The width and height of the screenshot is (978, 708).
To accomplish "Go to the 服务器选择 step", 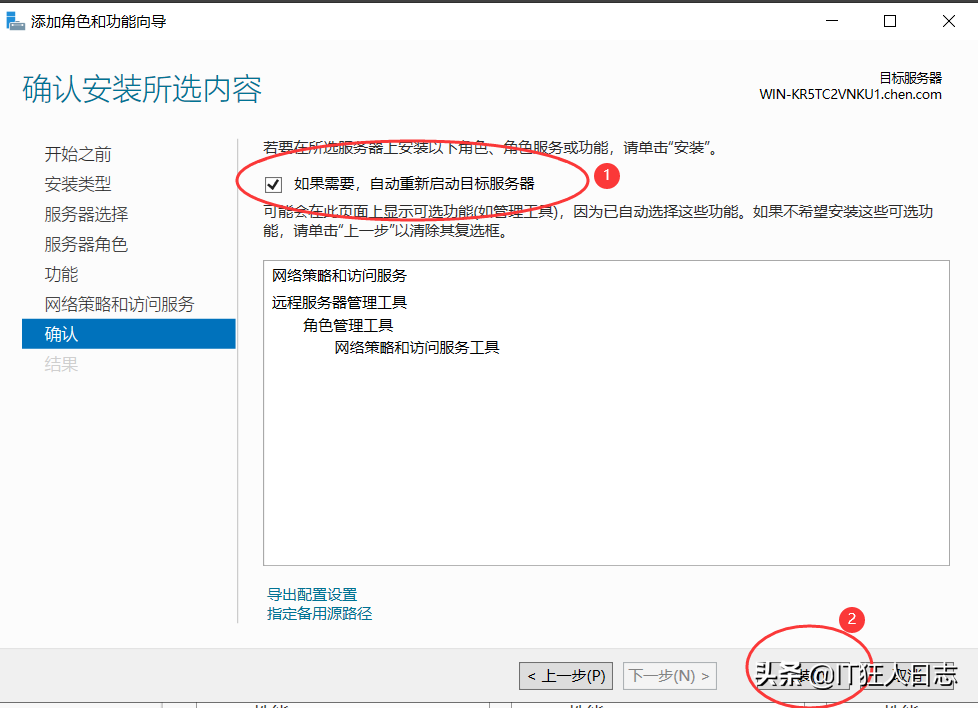I will tap(86, 214).
